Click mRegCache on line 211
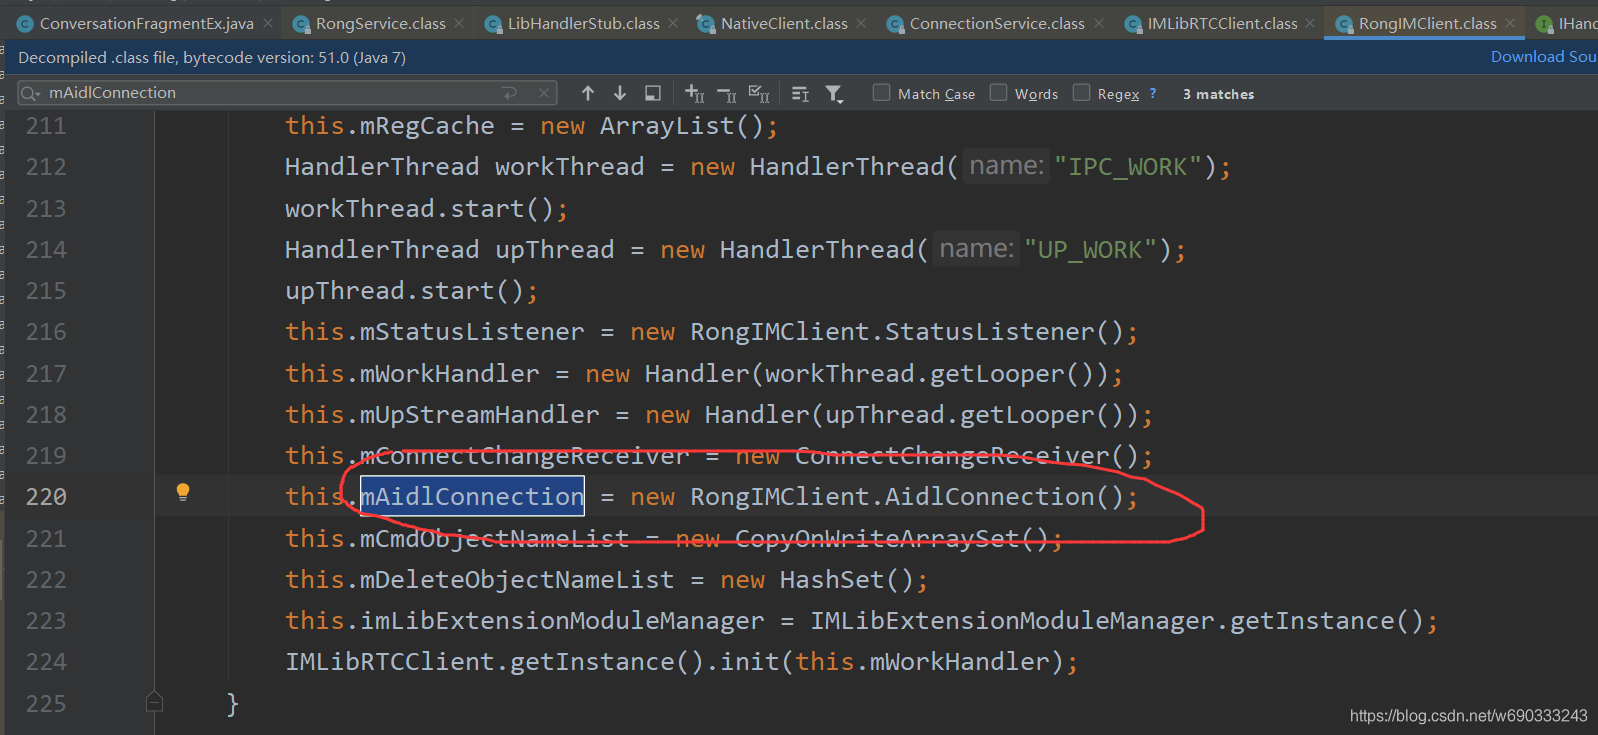 click(x=427, y=126)
